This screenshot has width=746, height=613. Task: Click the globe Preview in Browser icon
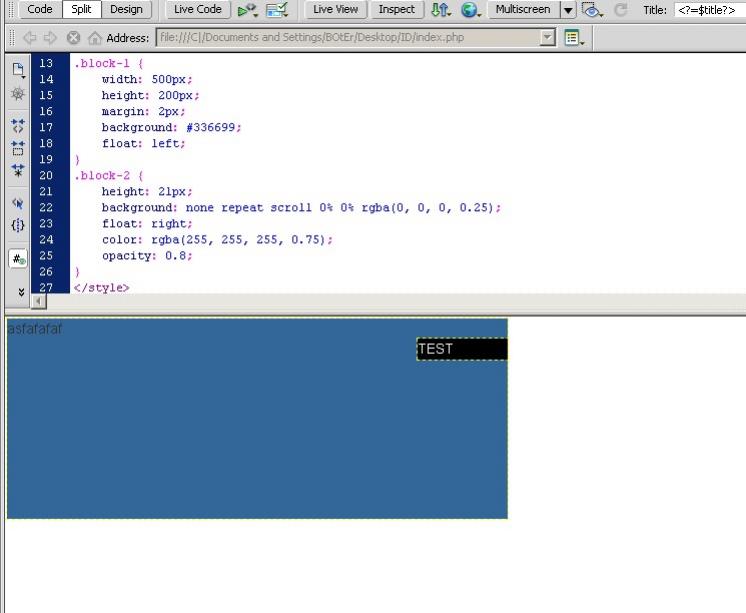[x=471, y=10]
